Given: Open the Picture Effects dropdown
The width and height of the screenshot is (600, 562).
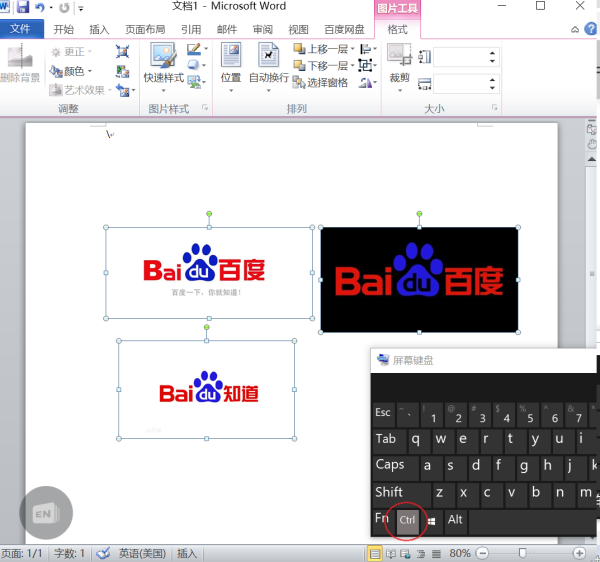Looking at the screenshot, I should pyautogui.click(x=204, y=65).
